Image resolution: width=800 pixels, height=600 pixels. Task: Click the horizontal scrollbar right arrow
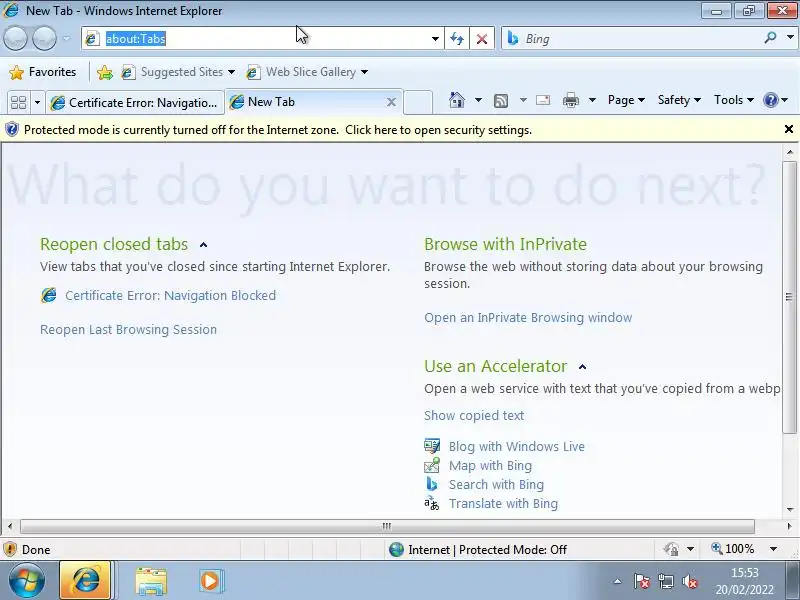coord(789,526)
